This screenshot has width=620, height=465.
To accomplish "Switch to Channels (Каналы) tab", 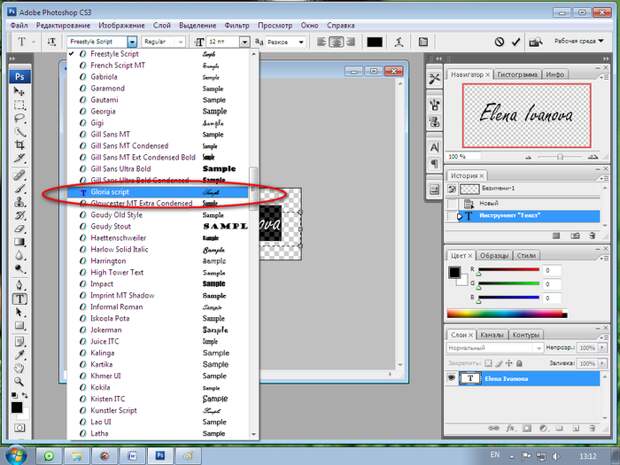I will coord(492,335).
